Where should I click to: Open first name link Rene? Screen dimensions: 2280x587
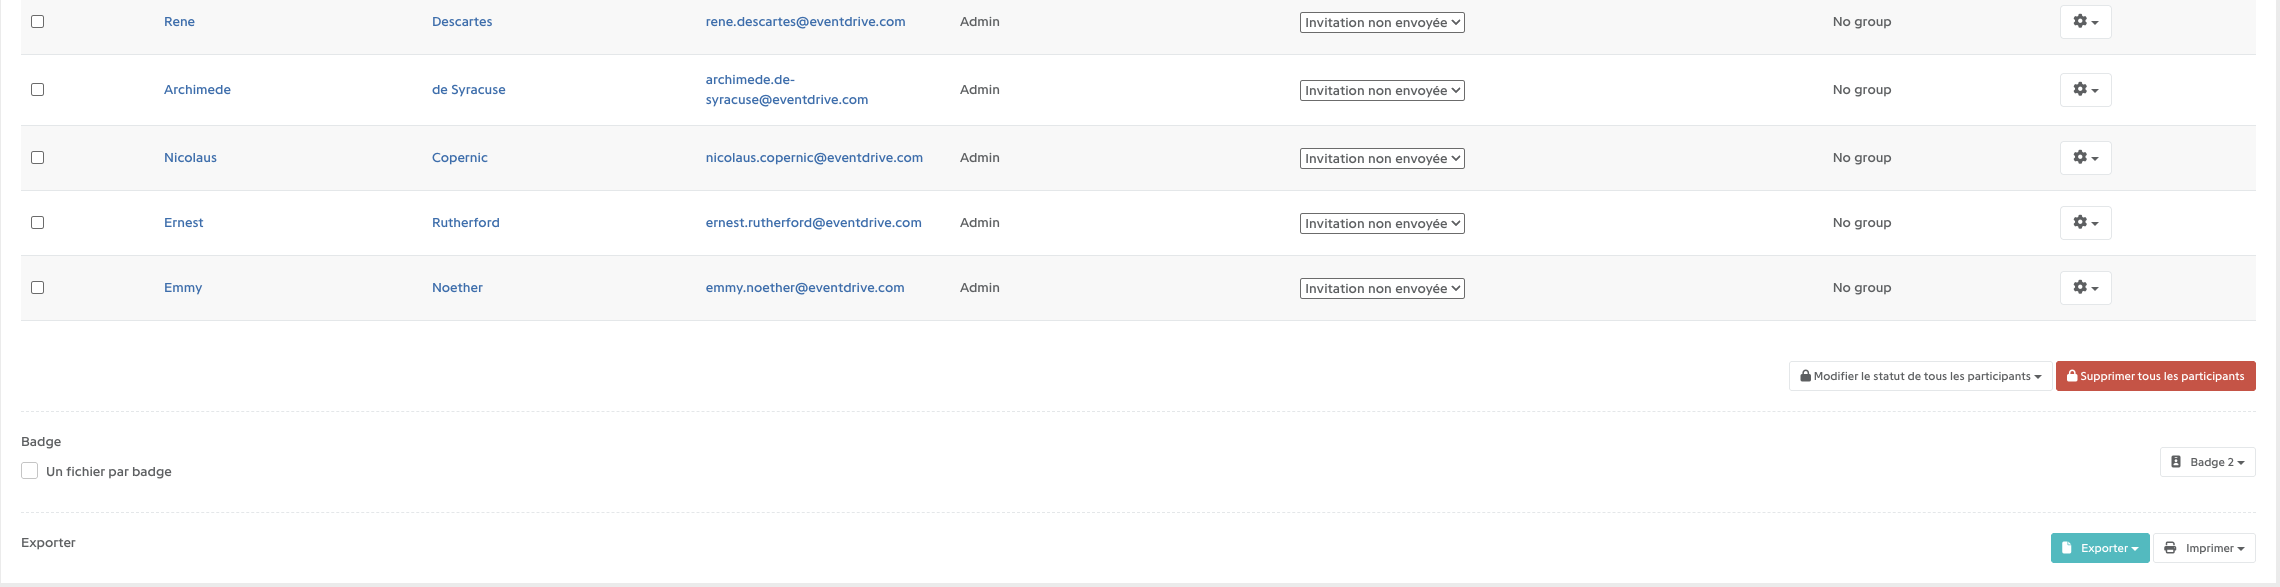point(179,21)
